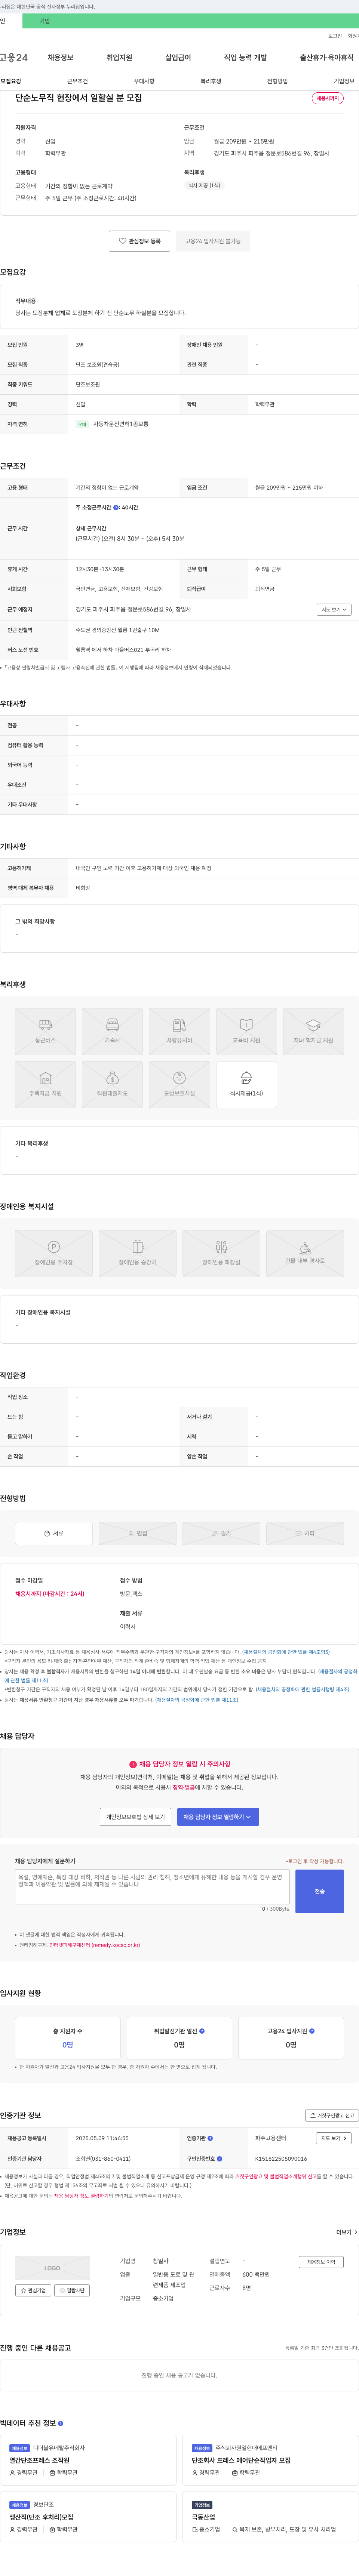Jump to 기업정보 section tab
The image size is (359, 2576).
pos(344,81)
